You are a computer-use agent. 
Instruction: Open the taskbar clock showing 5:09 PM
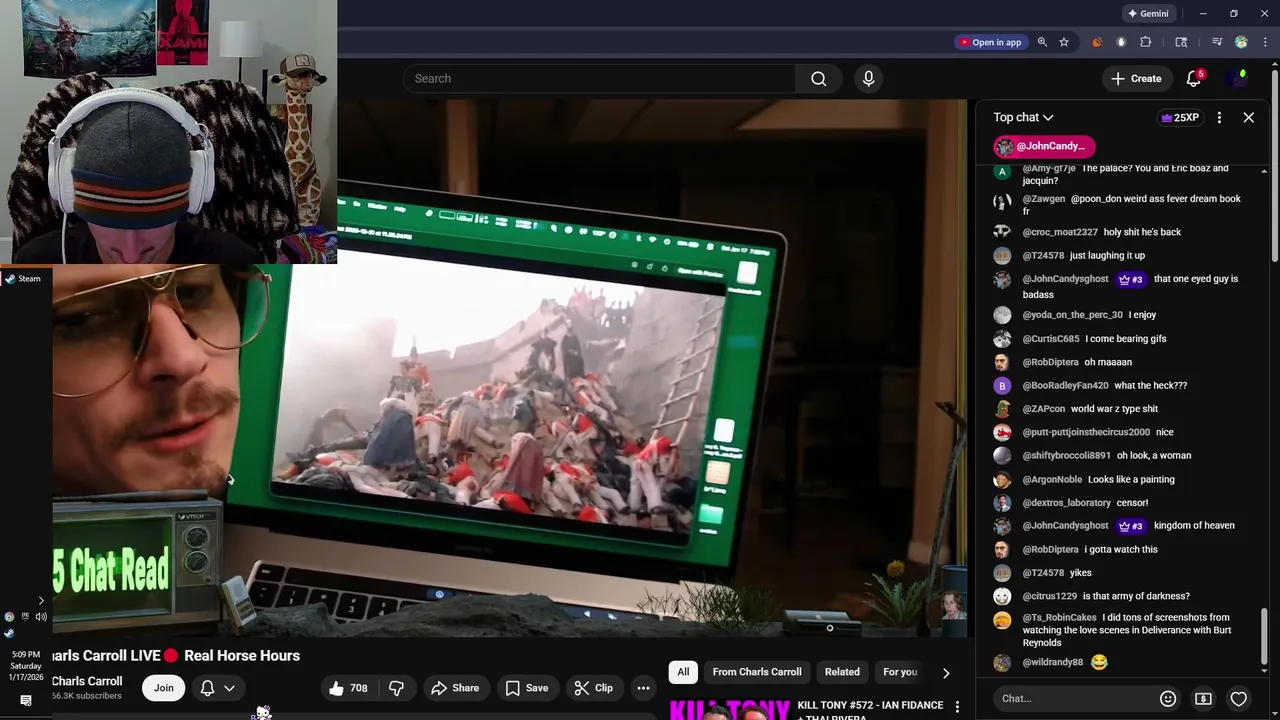coord(26,666)
